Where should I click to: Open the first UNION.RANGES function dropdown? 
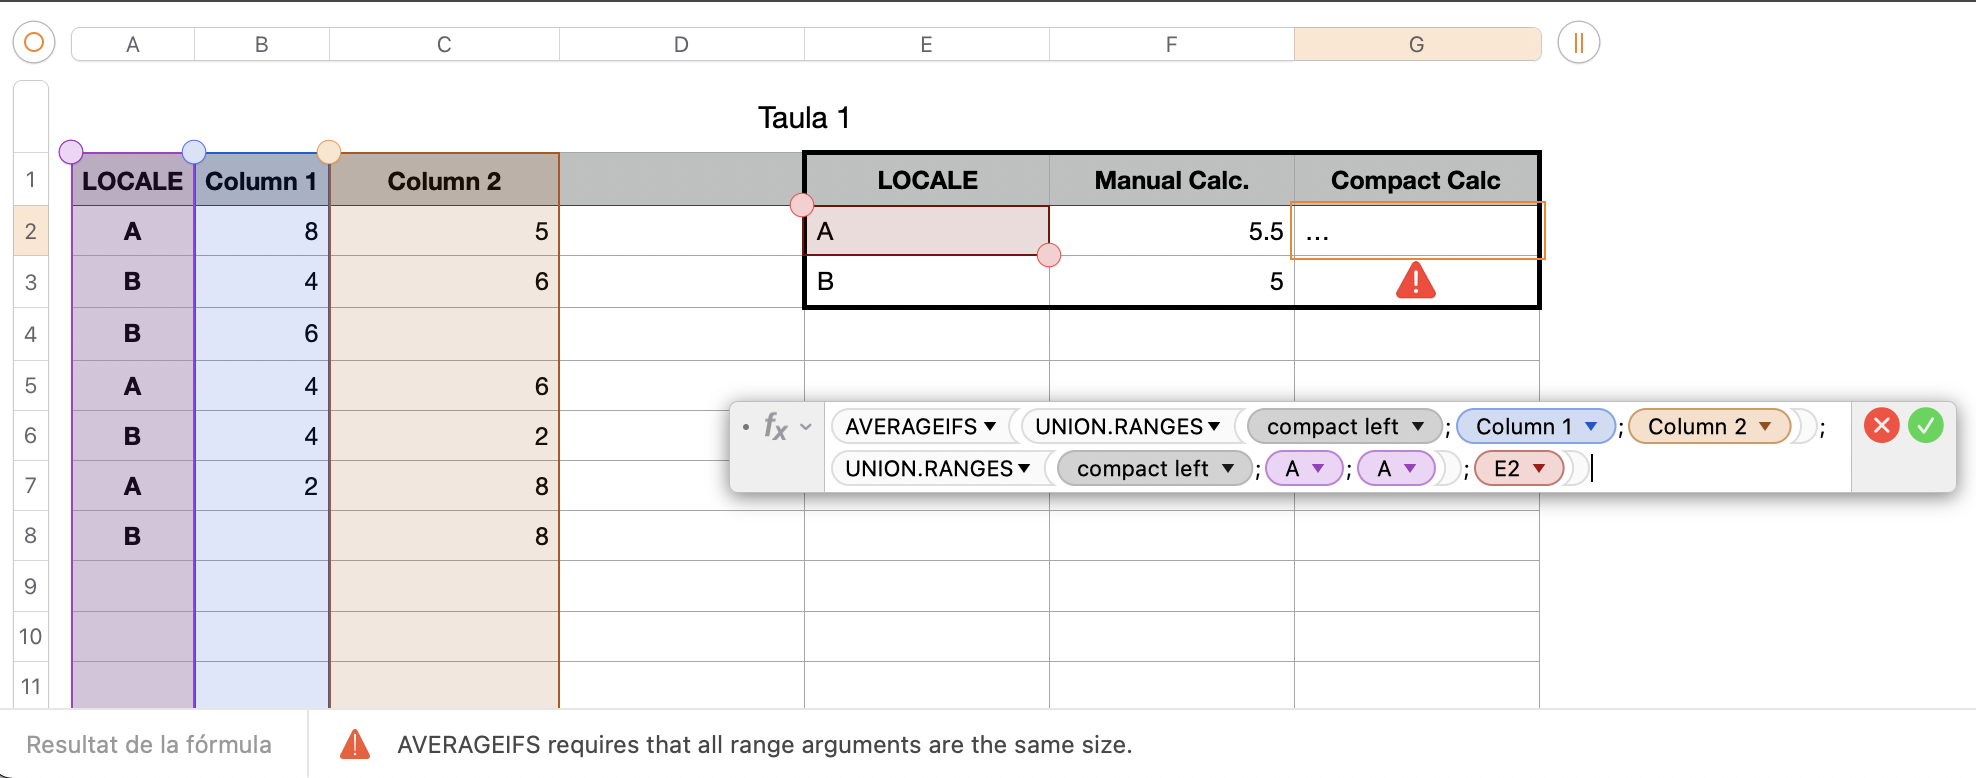[x=1214, y=427]
